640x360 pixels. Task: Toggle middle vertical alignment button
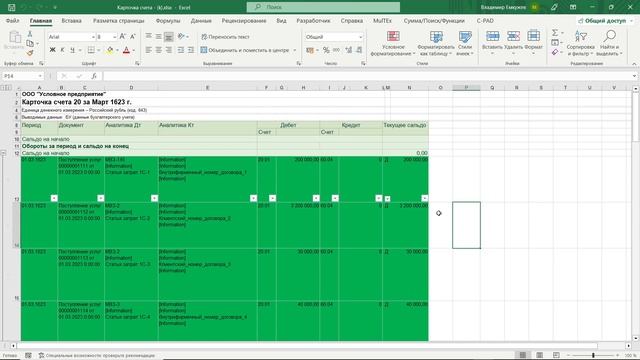pos(158,37)
